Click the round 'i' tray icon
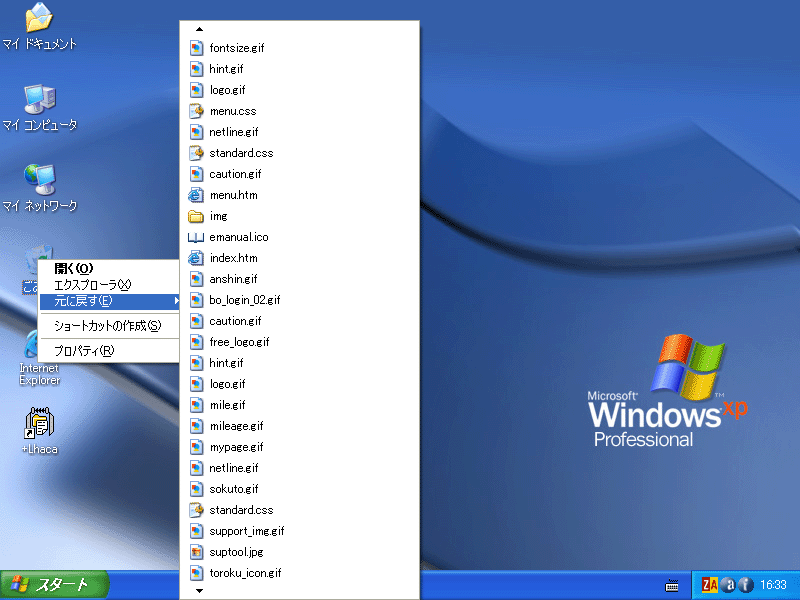The width and height of the screenshot is (800, 600). coord(745,585)
